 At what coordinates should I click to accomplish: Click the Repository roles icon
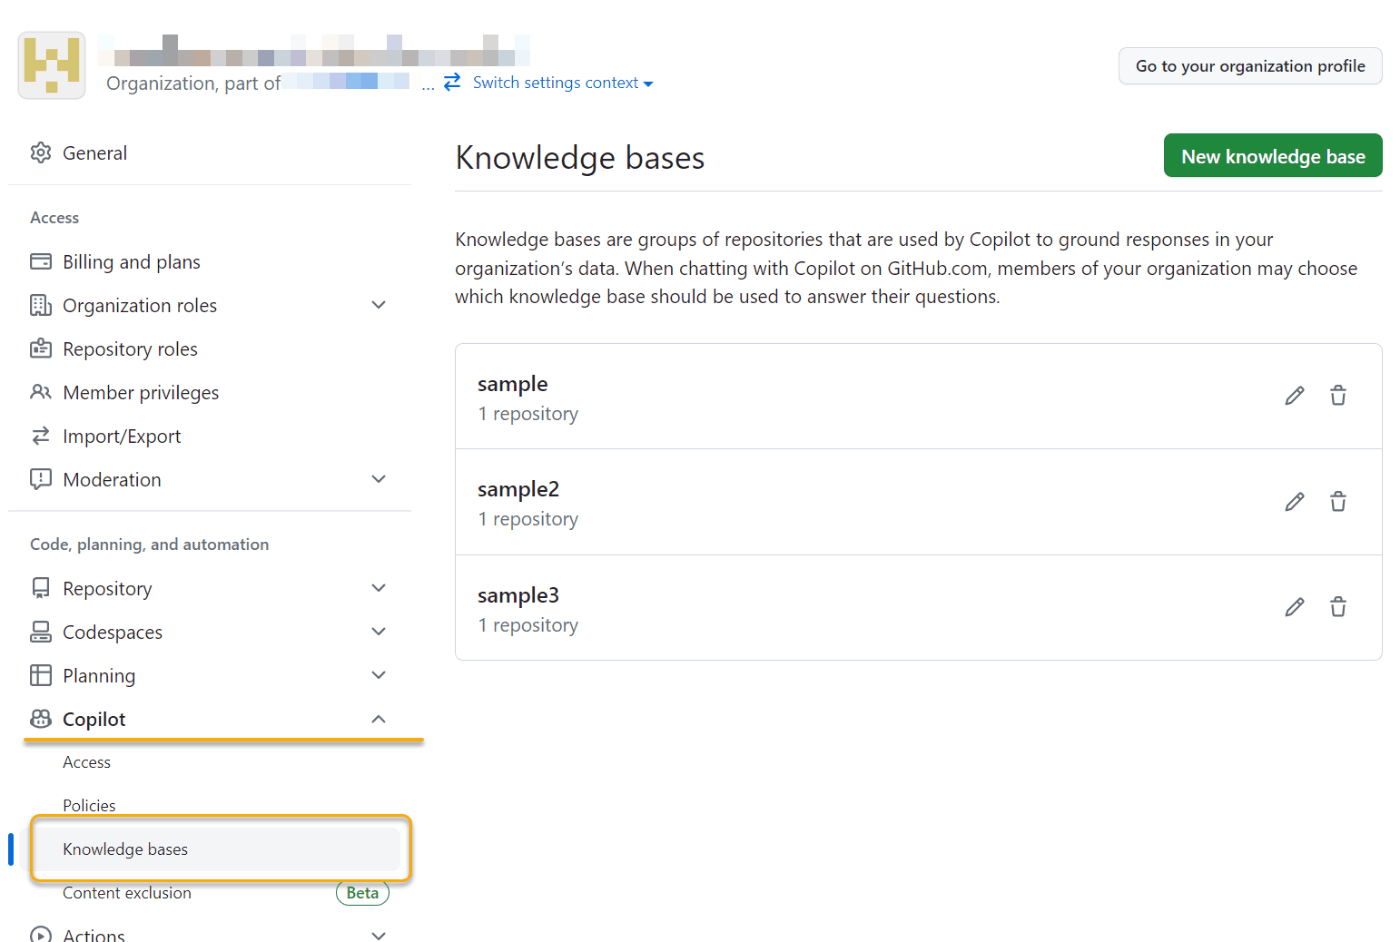40,348
